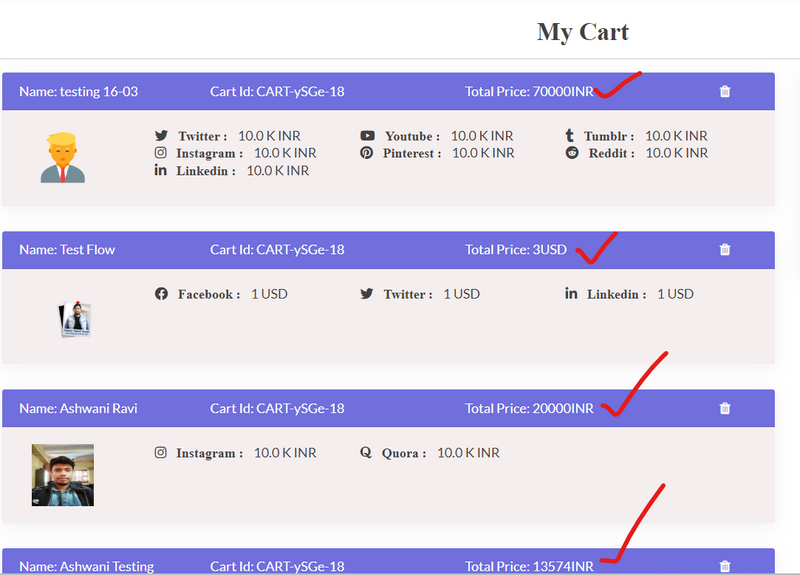
Task: Click the Quora icon in Ashwani Ravi
Action: (x=367, y=453)
